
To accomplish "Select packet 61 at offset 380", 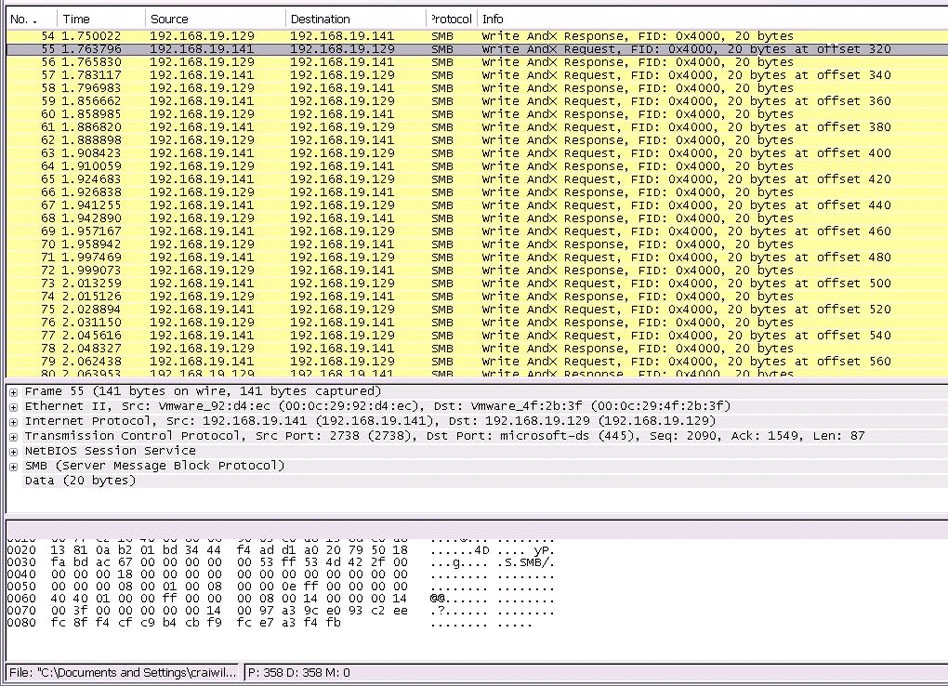I will pos(477,127).
